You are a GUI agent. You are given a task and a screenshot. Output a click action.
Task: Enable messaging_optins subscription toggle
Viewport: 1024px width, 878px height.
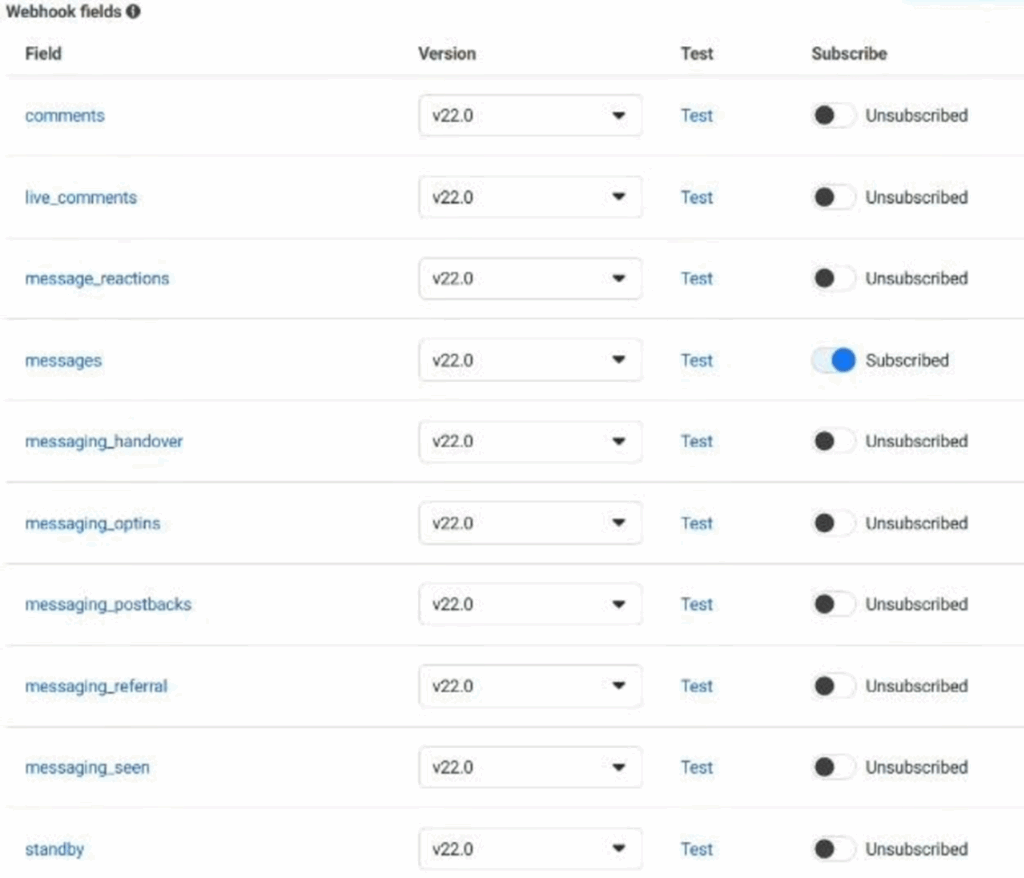coord(833,524)
